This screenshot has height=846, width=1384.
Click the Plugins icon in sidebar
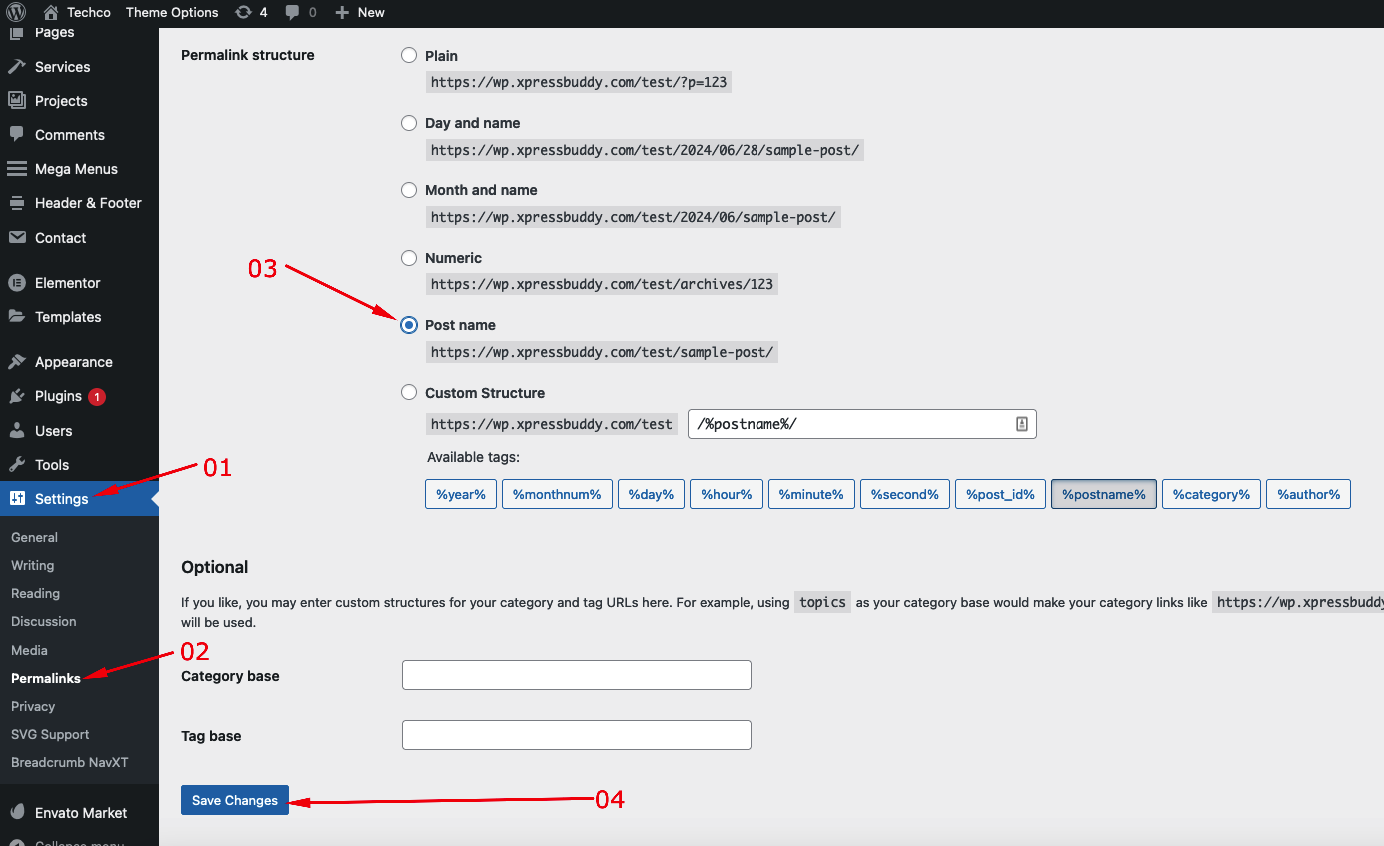click(17, 396)
